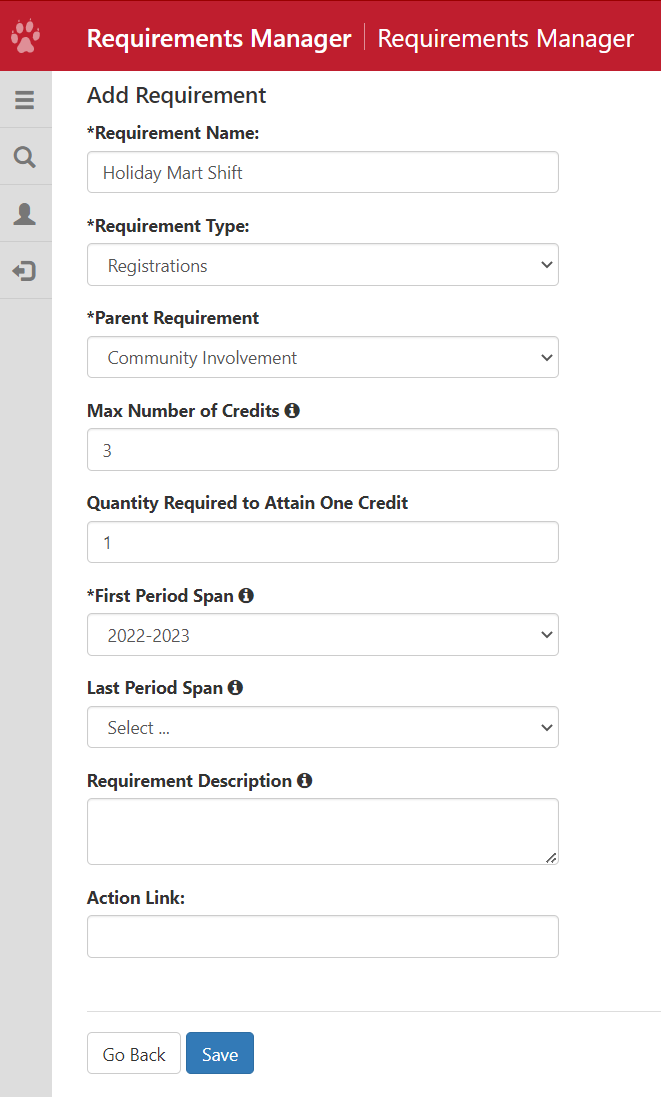Click the search magnifier sidebar icon
This screenshot has width=661, height=1097.
[25, 157]
